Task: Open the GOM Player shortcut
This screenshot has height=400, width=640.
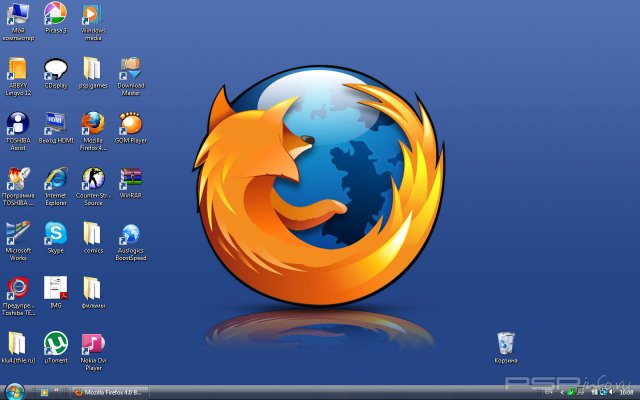Action: pyautogui.click(x=131, y=124)
